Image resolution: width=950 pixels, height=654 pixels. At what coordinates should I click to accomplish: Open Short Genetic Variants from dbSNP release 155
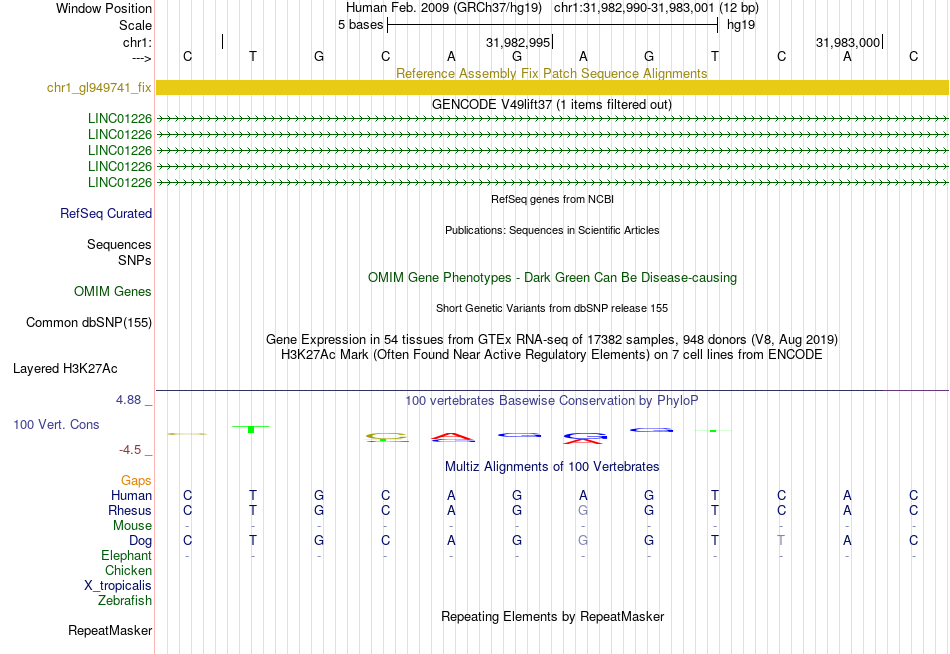pyautogui.click(x=552, y=308)
